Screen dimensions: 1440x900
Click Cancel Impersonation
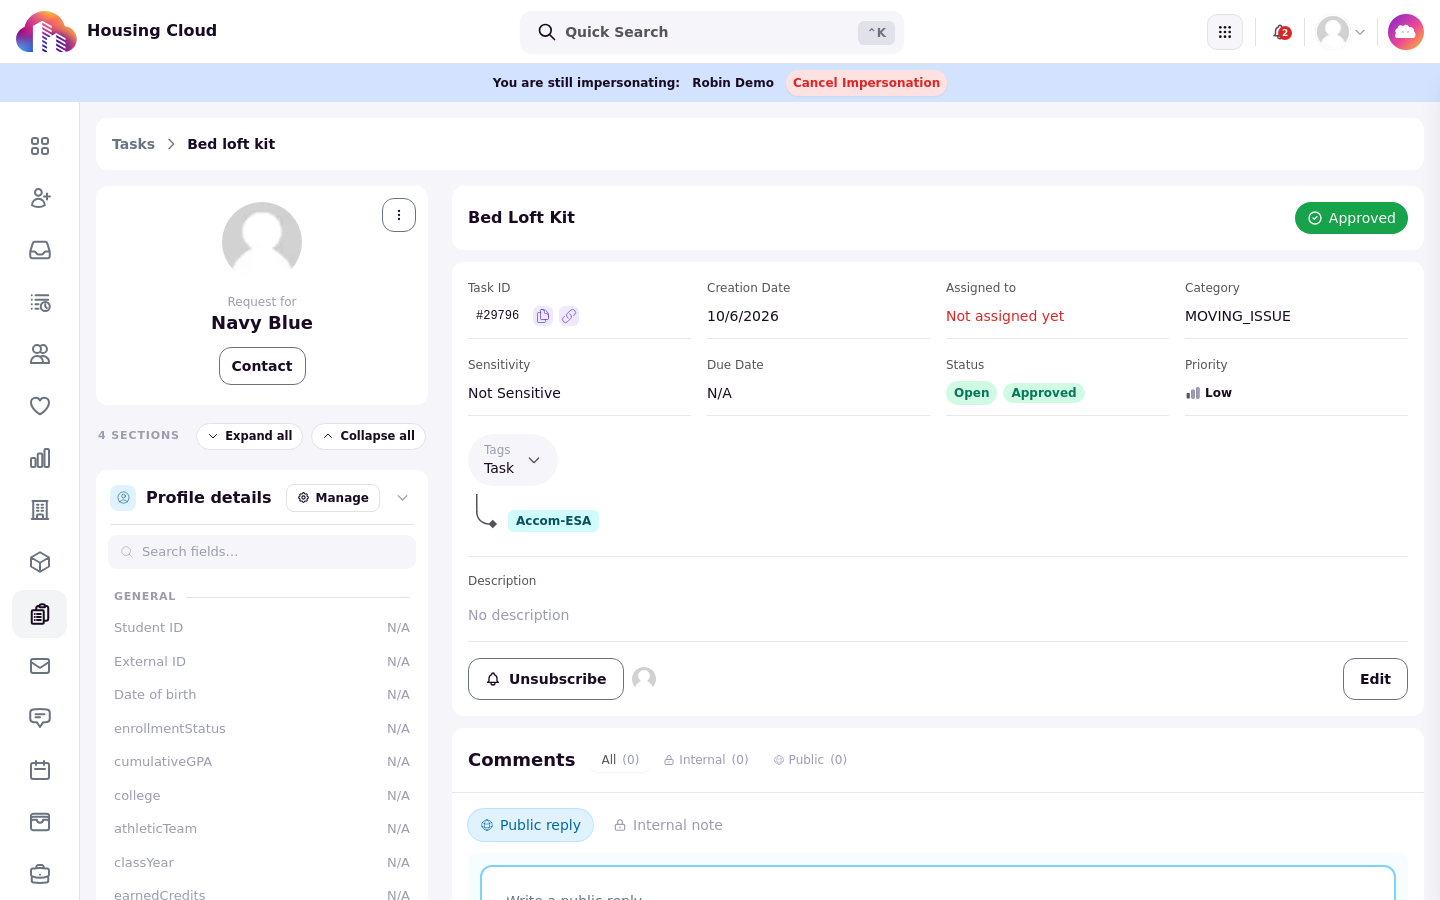click(x=866, y=83)
